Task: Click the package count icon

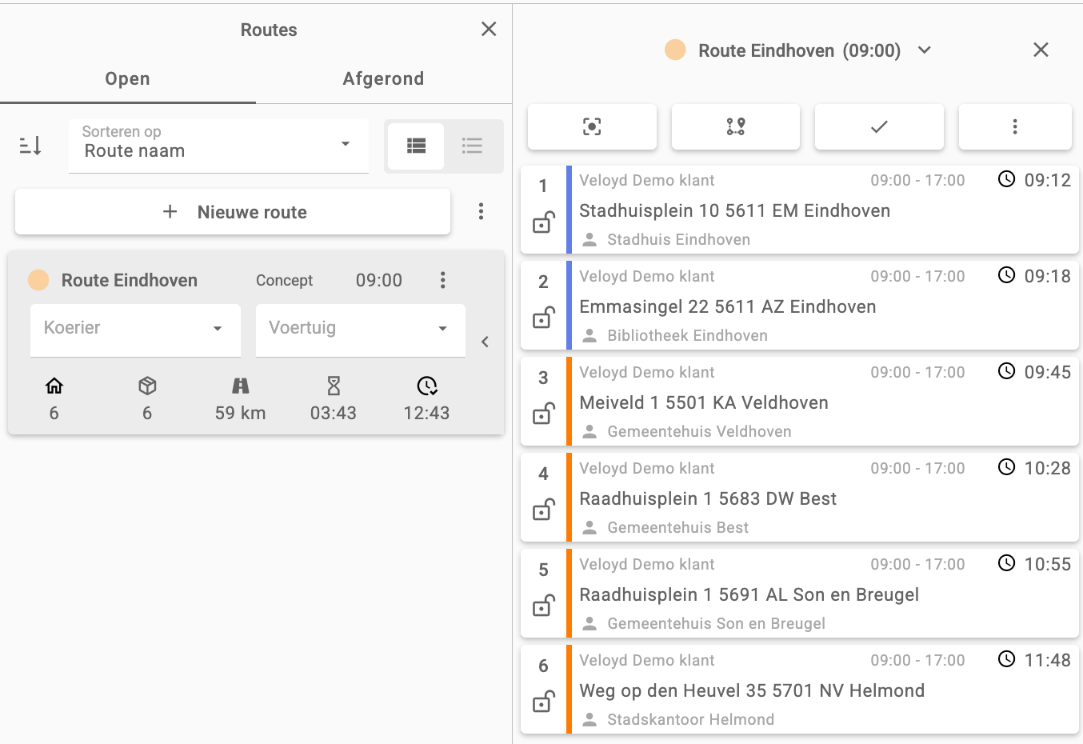Action: pos(147,386)
